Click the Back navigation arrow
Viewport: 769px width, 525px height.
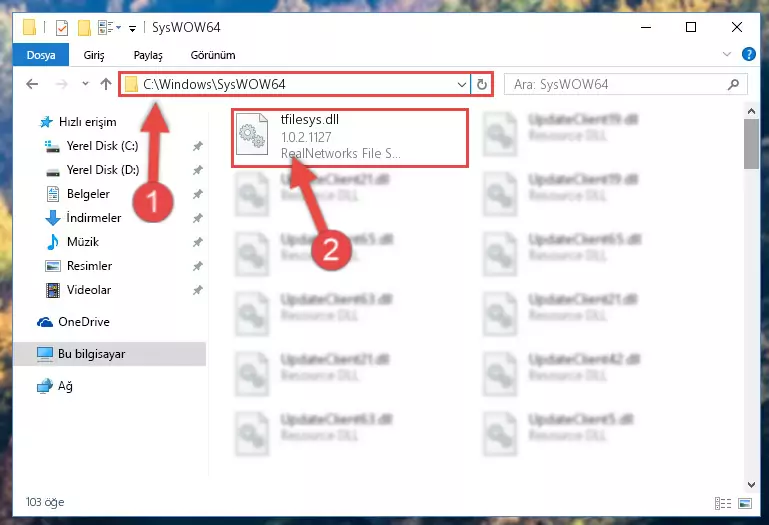[x=32, y=84]
